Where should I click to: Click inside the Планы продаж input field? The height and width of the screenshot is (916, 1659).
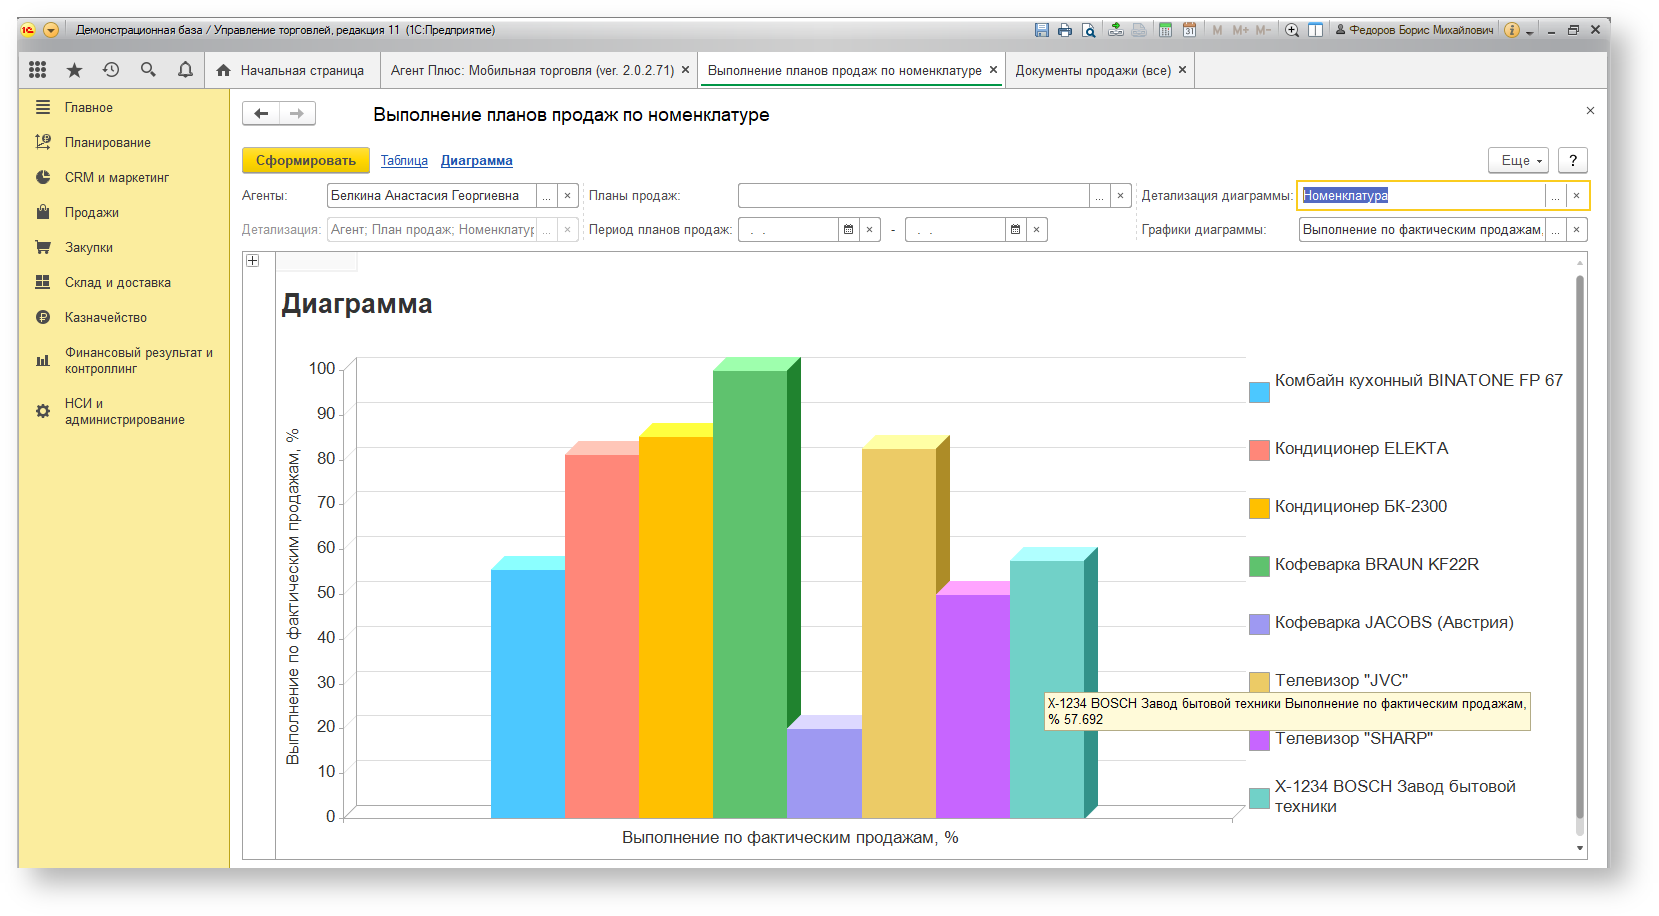tap(913, 196)
